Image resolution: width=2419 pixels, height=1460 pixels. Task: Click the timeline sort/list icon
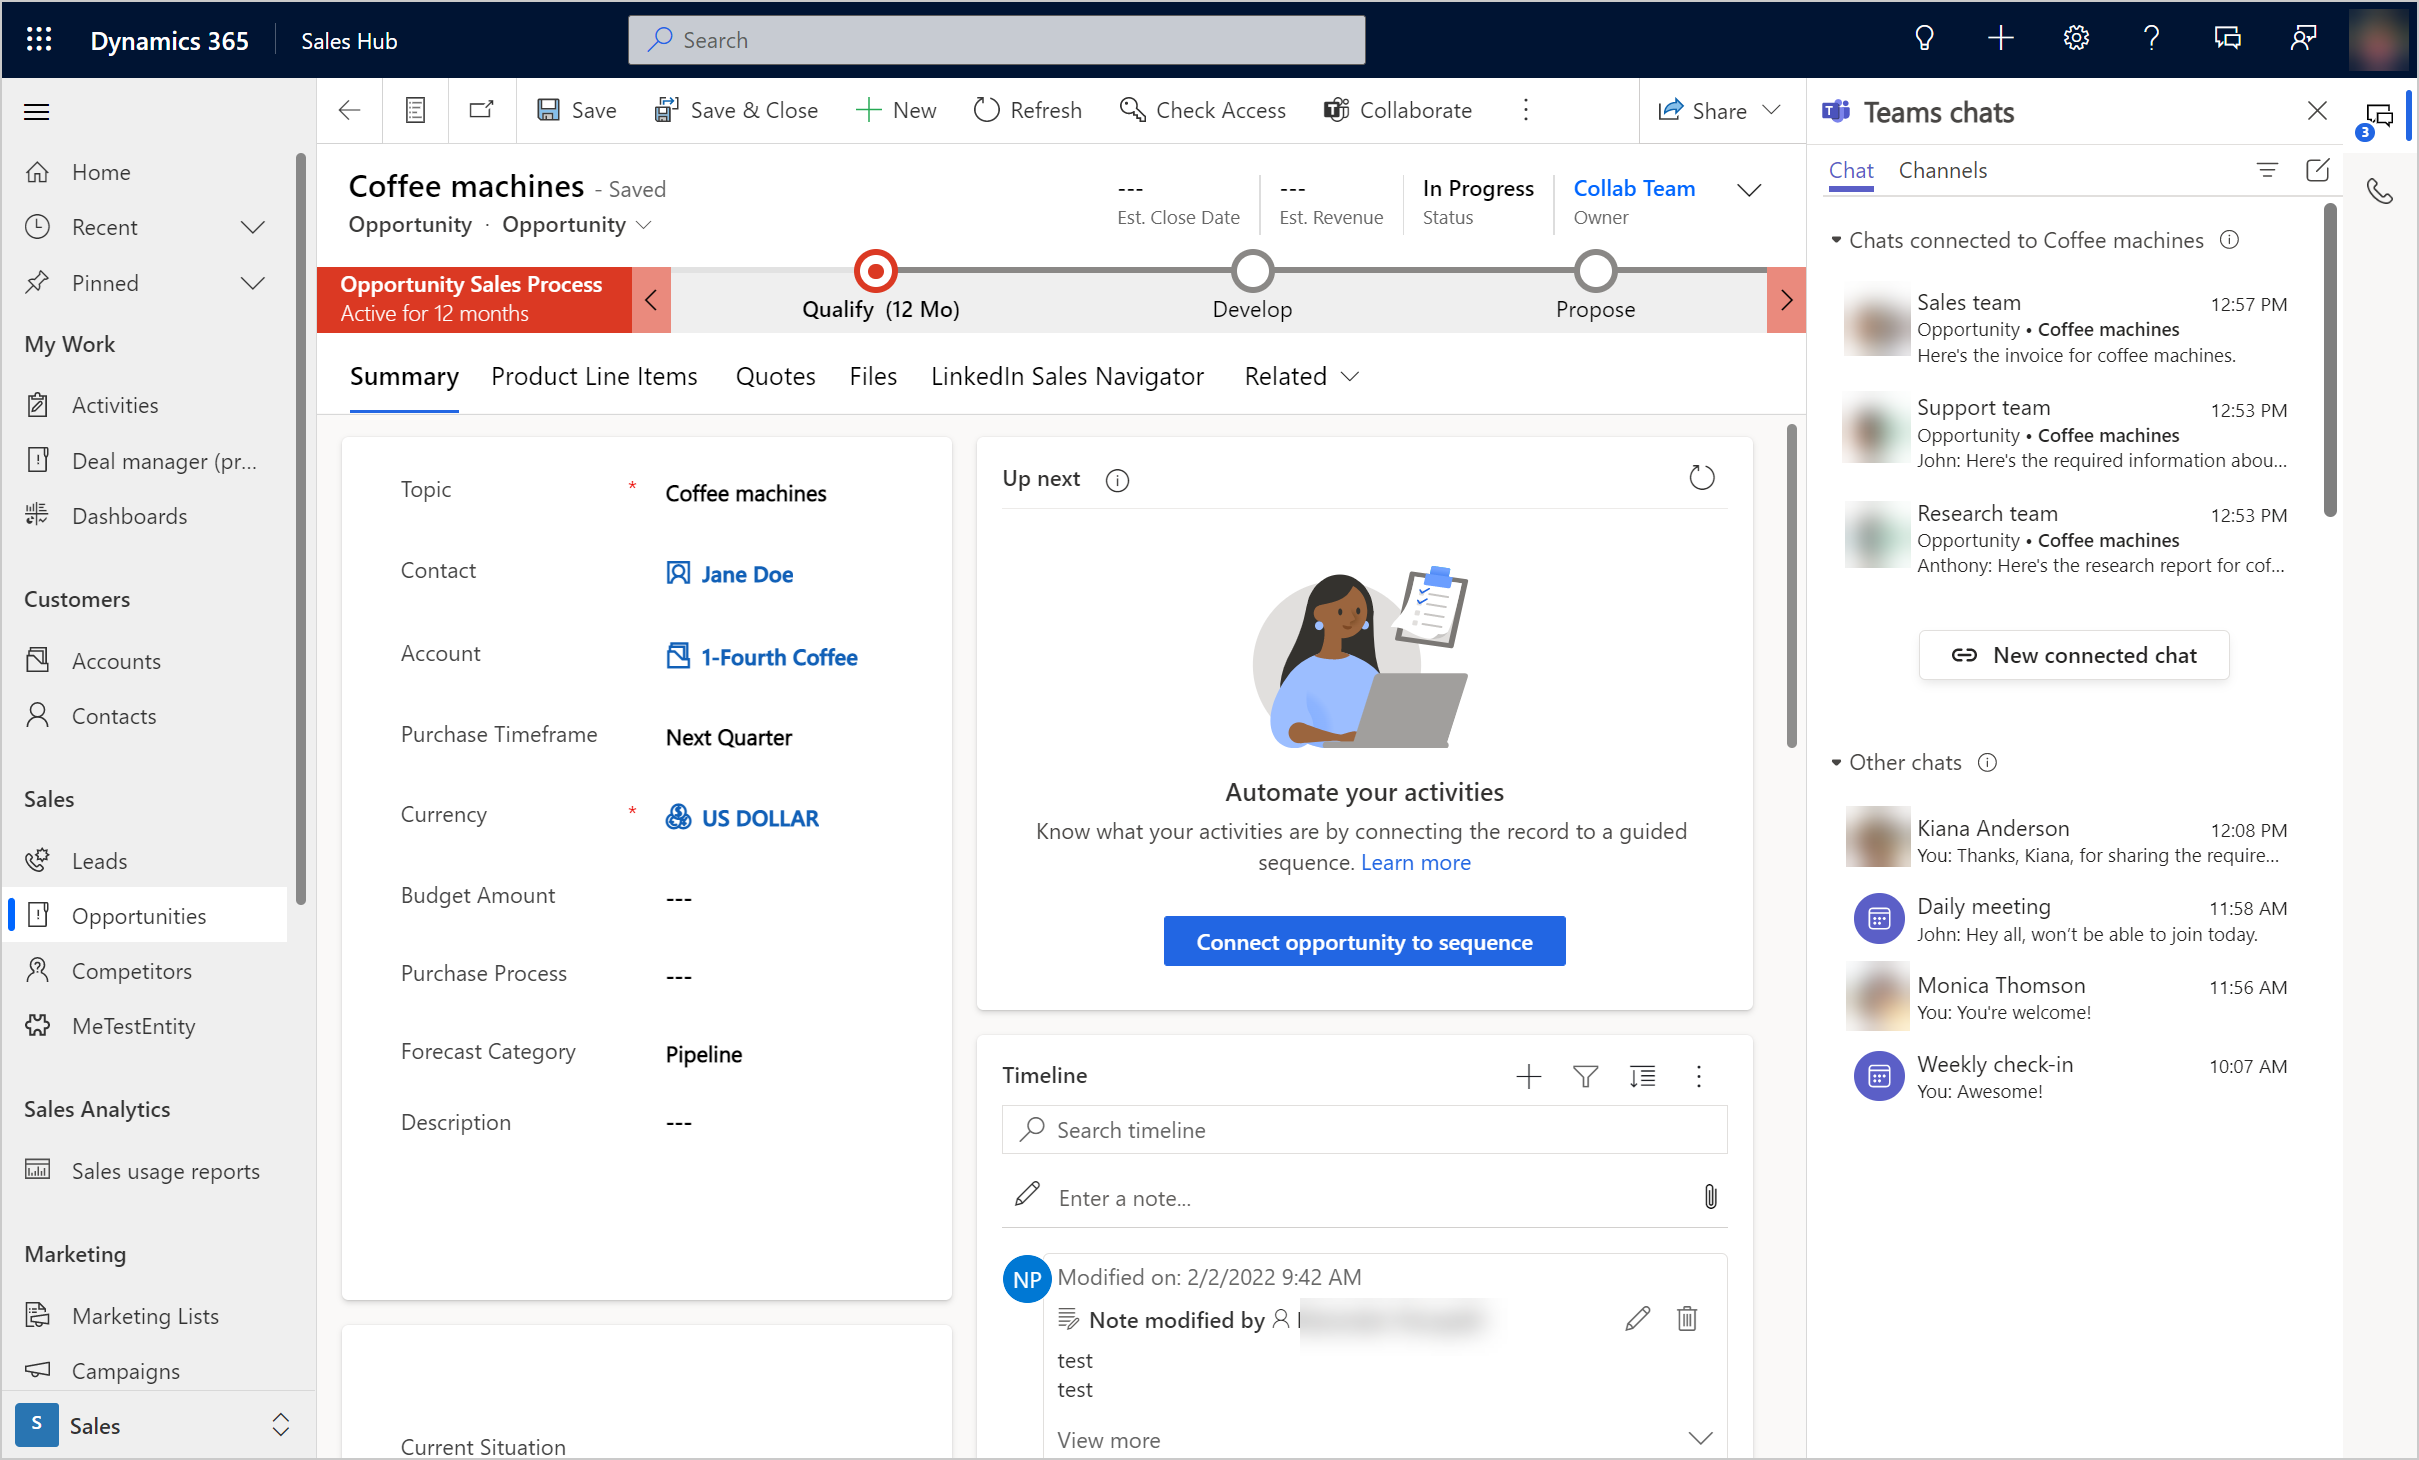tap(1643, 1075)
